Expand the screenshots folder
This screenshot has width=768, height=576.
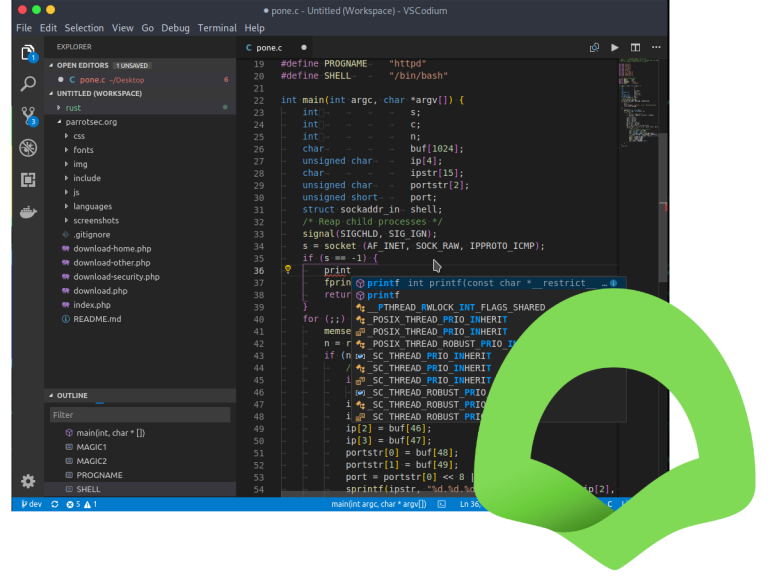(x=67, y=220)
